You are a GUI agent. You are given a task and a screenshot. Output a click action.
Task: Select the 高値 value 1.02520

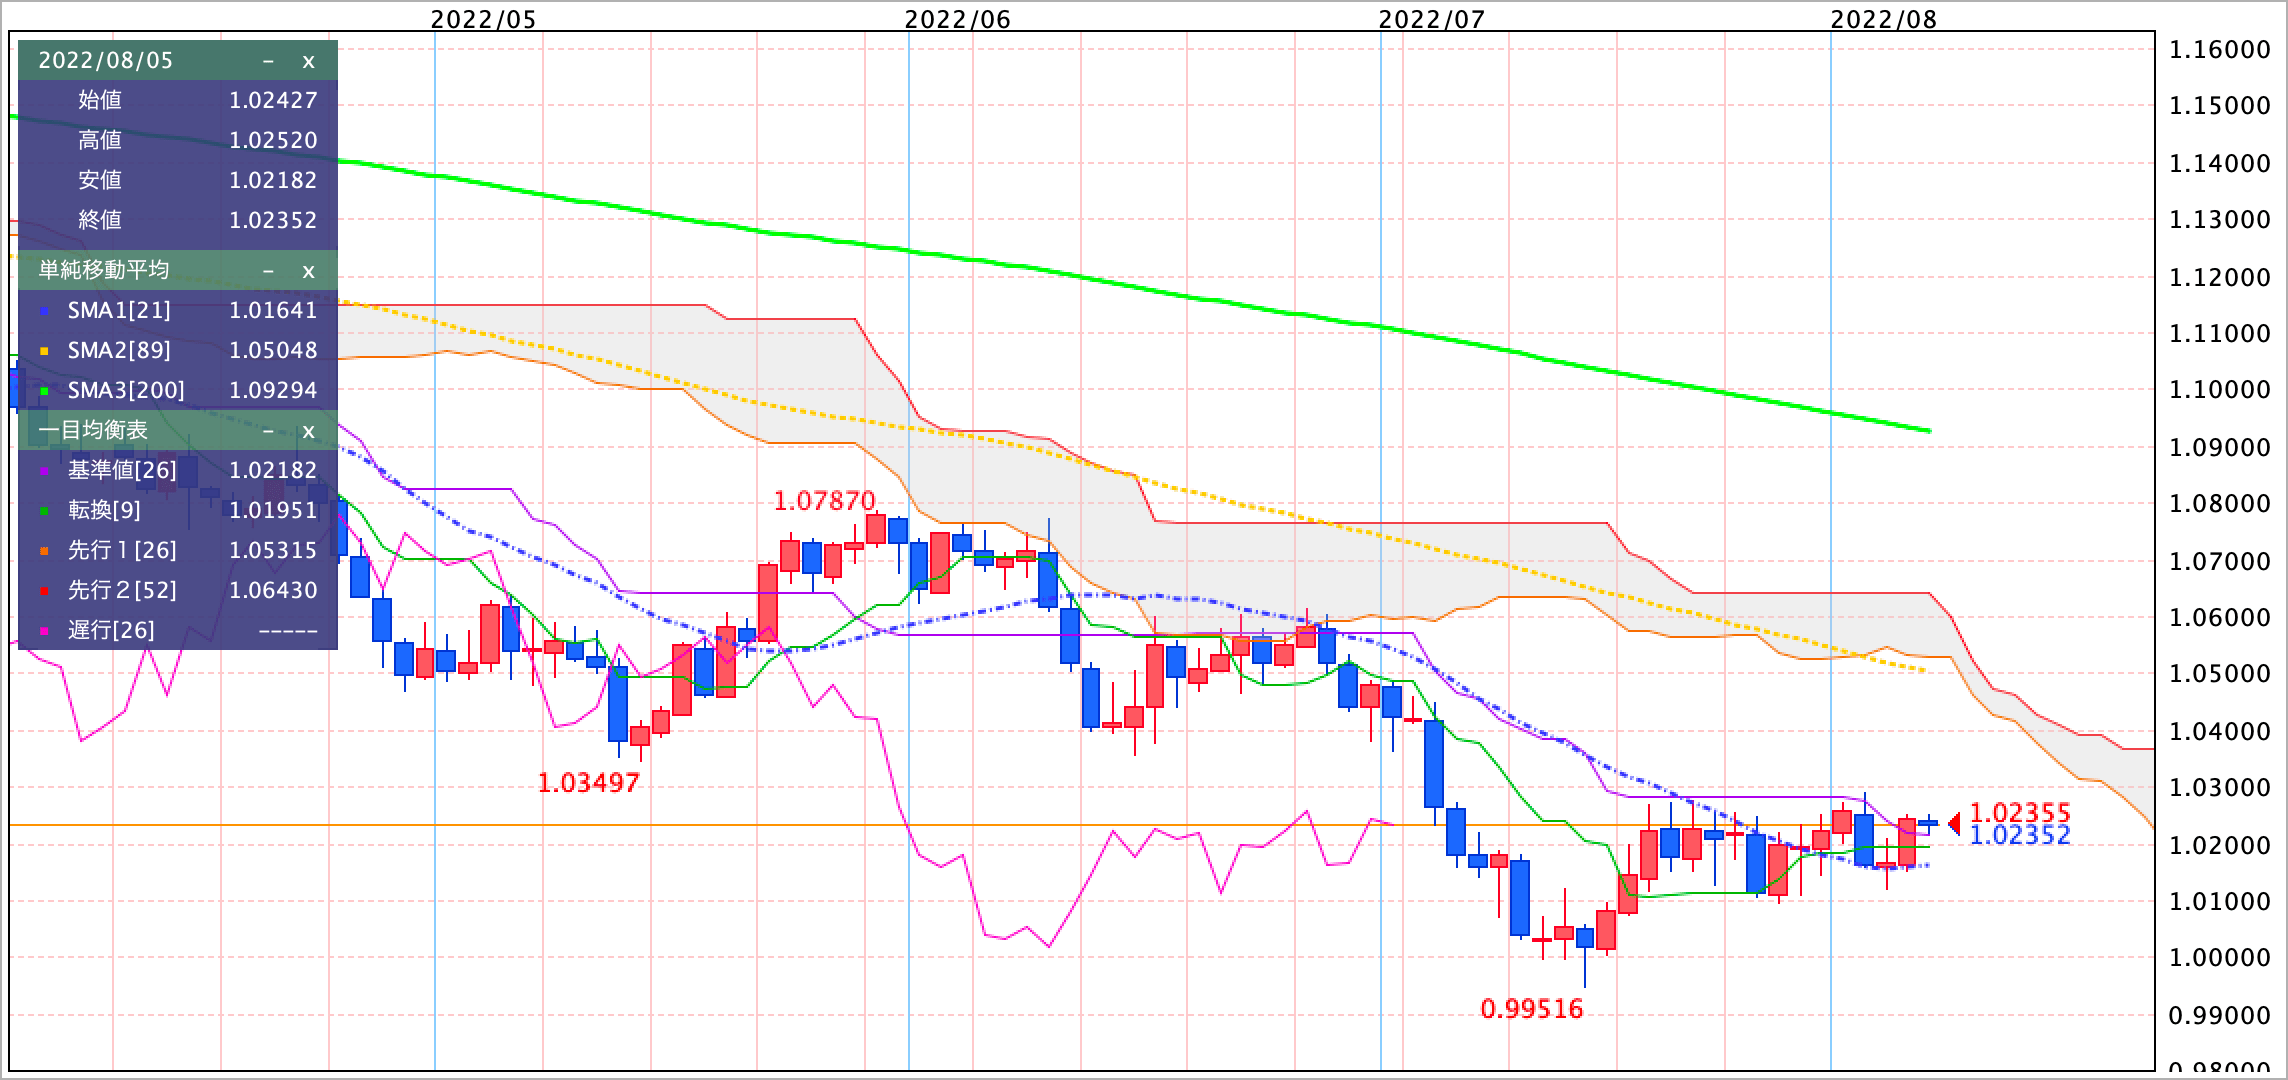pyautogui.click(x=273, y=140)
